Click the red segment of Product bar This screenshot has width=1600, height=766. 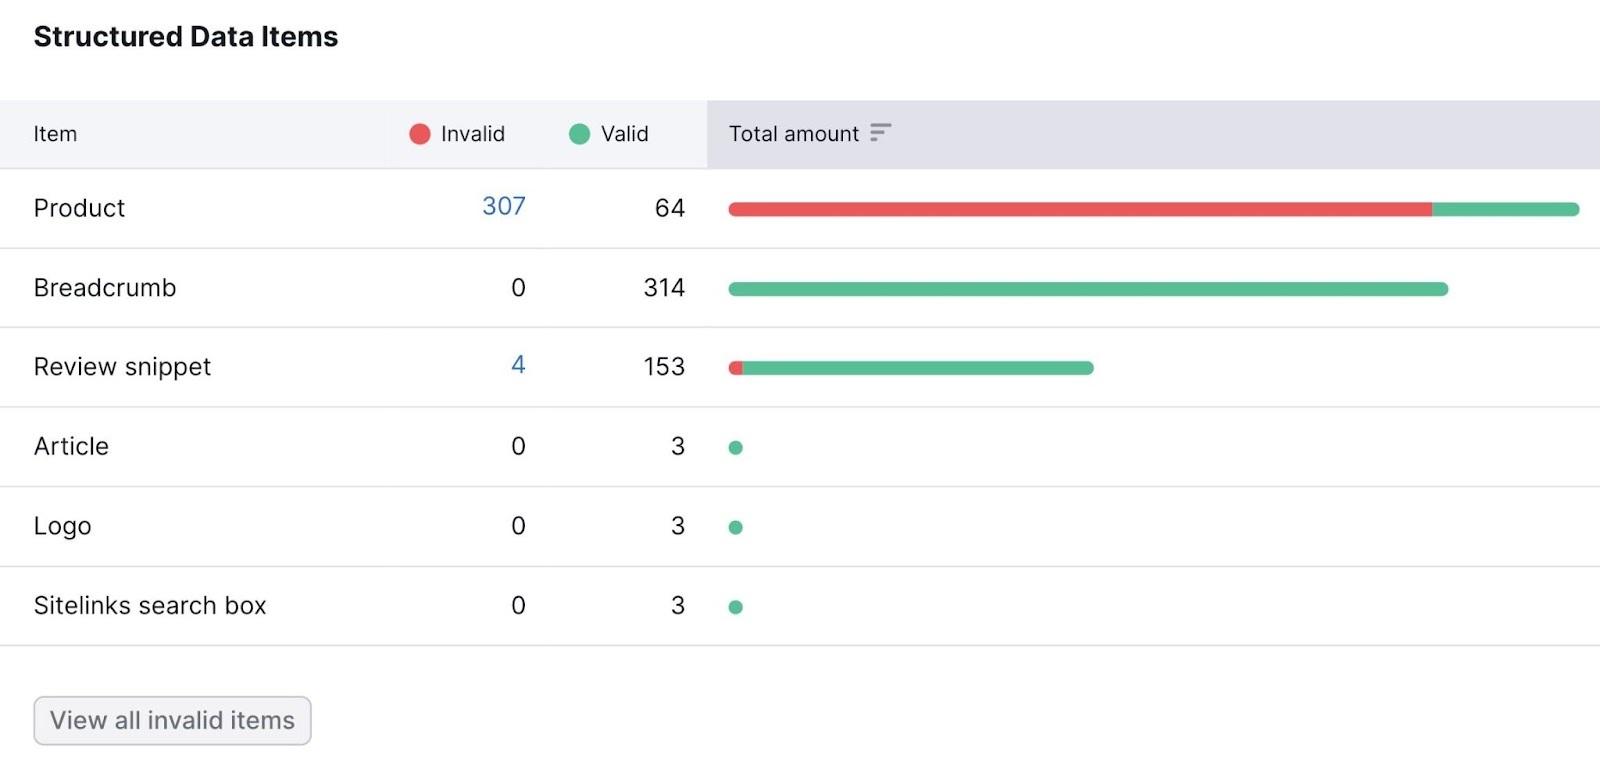coord(1080,209)
